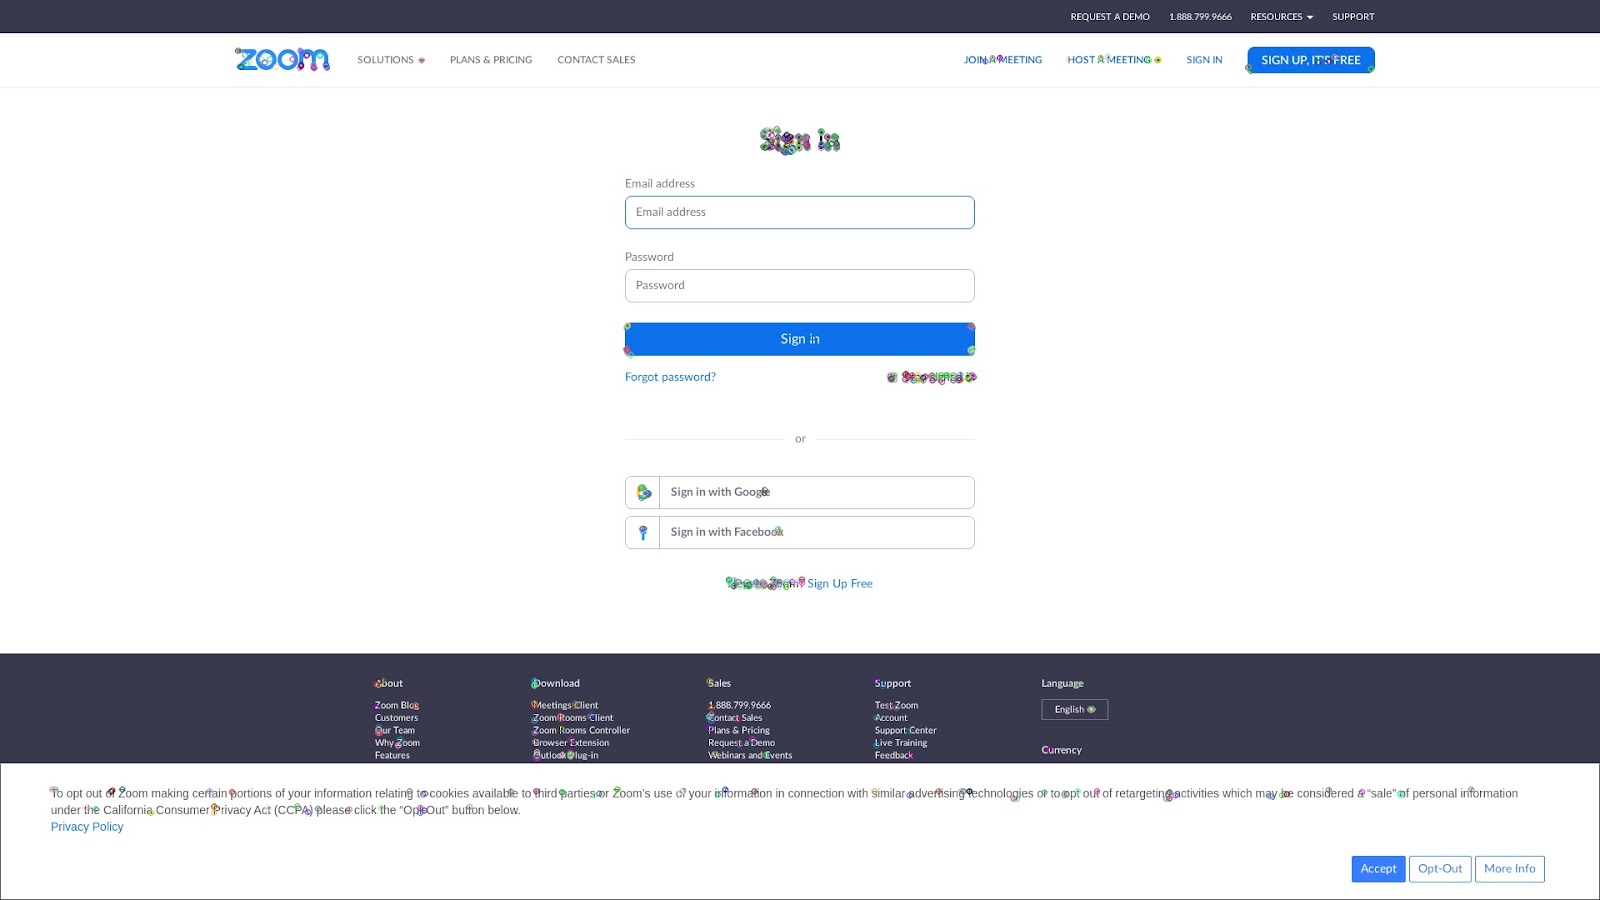Open Zoom Rooms Controller footer link
Image resolution: width=1600 pixels, height=900 pixels.
click(x=581, y=730)
